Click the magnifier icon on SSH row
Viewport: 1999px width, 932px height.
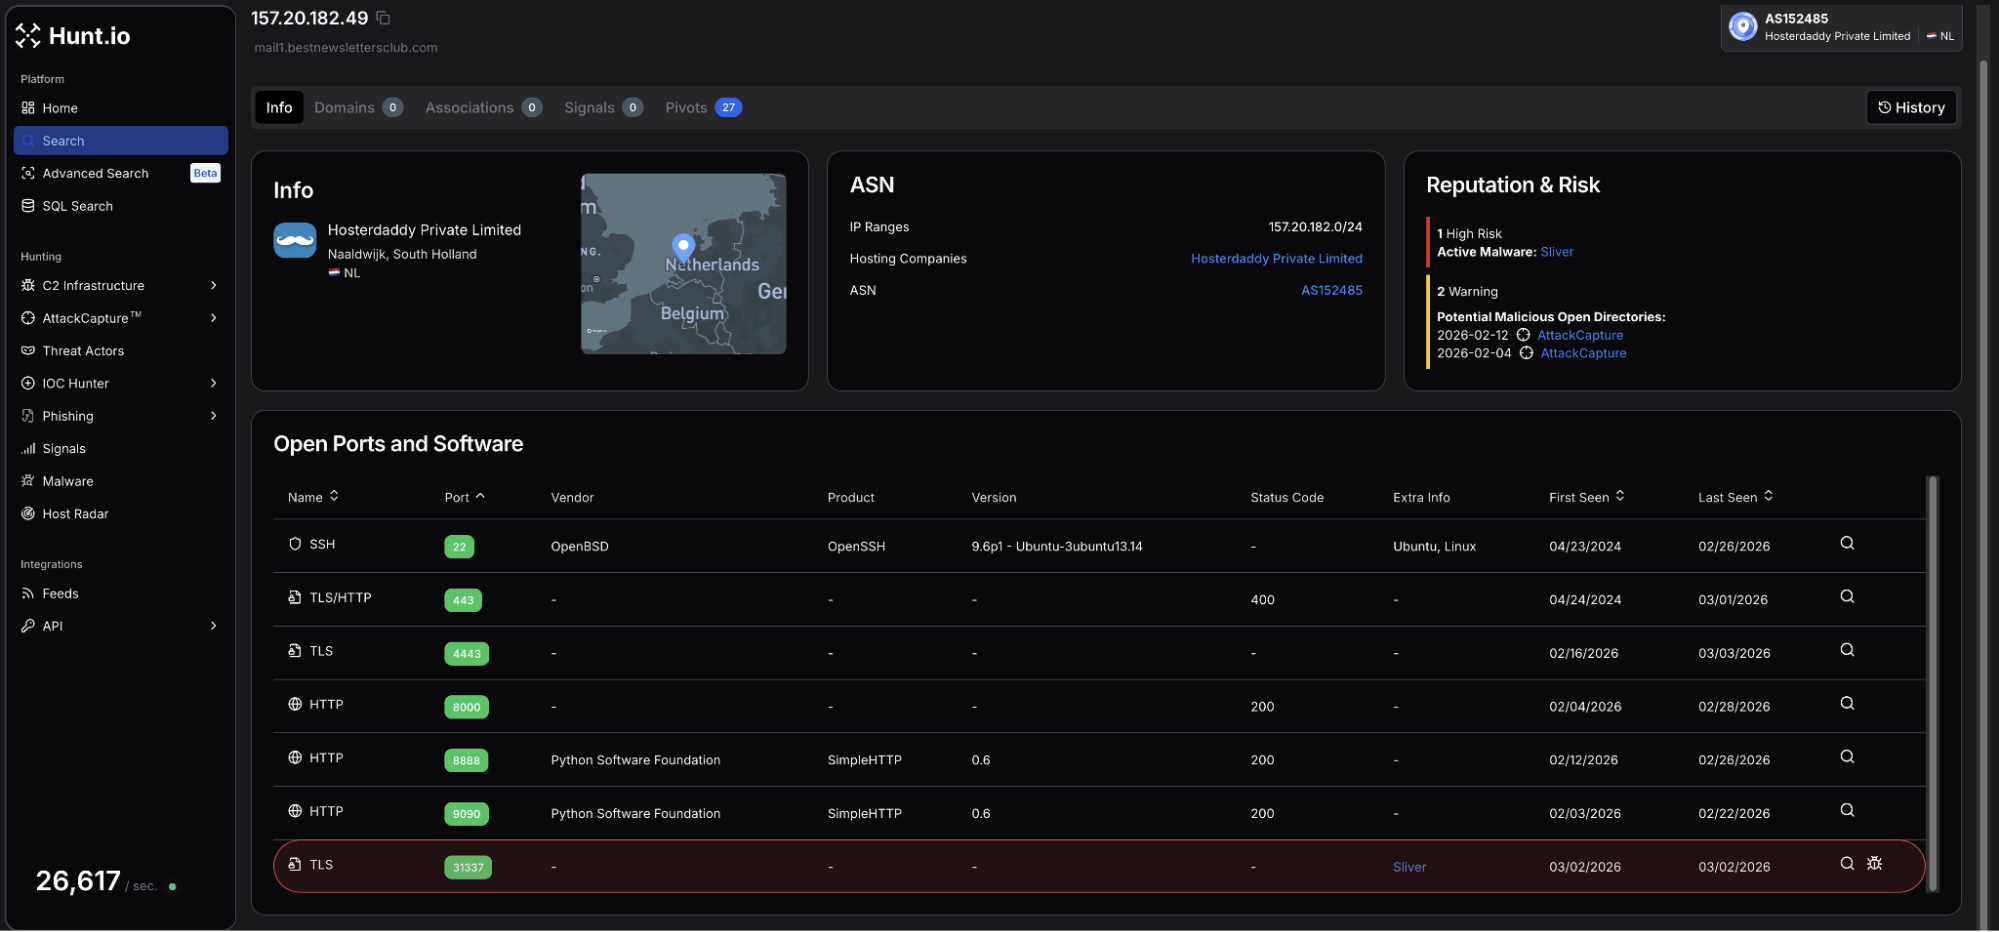coord(1846,543)
